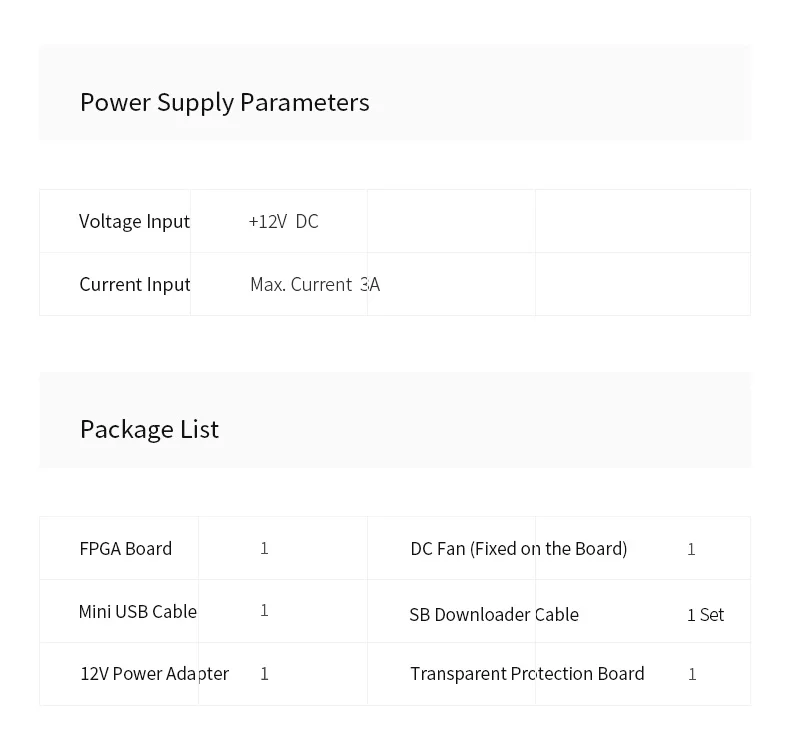Screen dimensions: 790x739
Task: Select the 12V Power Adapter item
Action: 154,673
